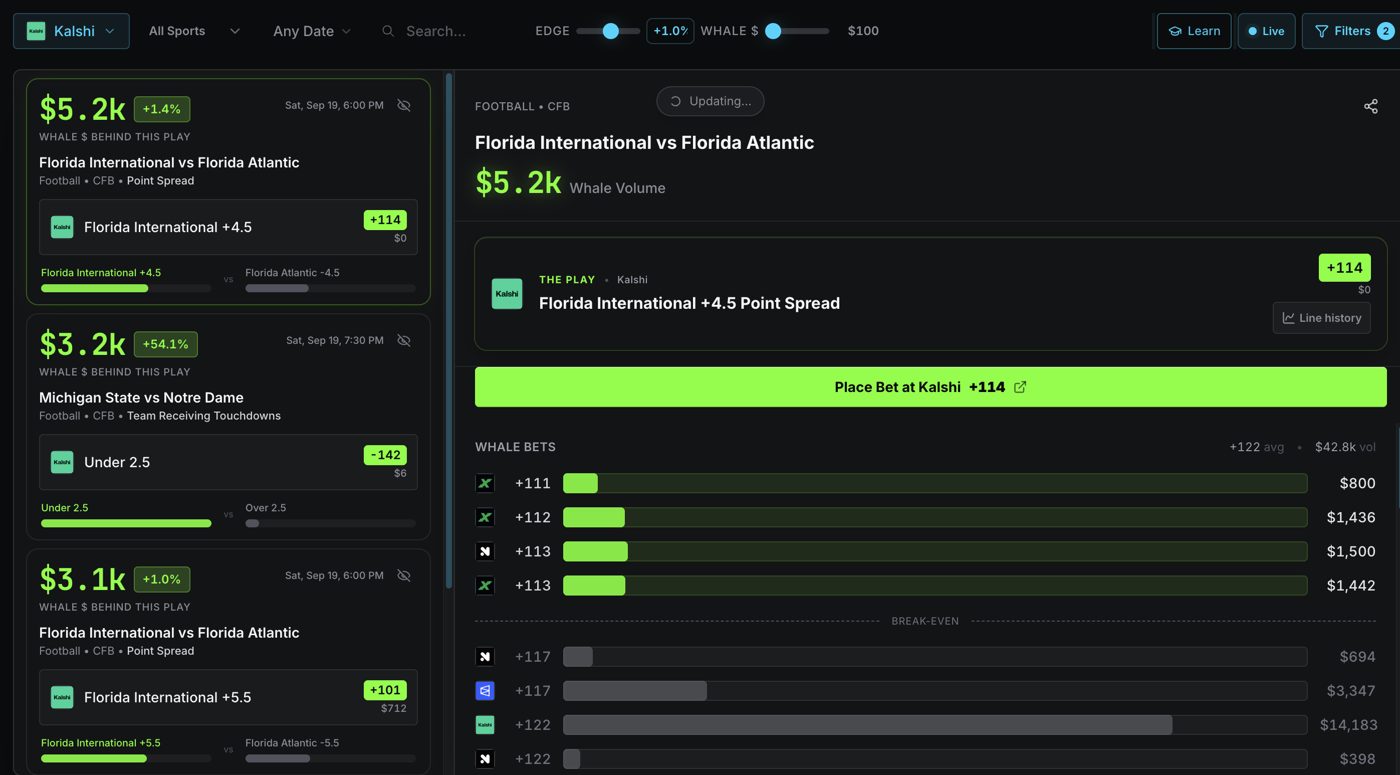Click the search magnifier icon
Viewport: 1400px width, 775px height.
tap(388, 31)
